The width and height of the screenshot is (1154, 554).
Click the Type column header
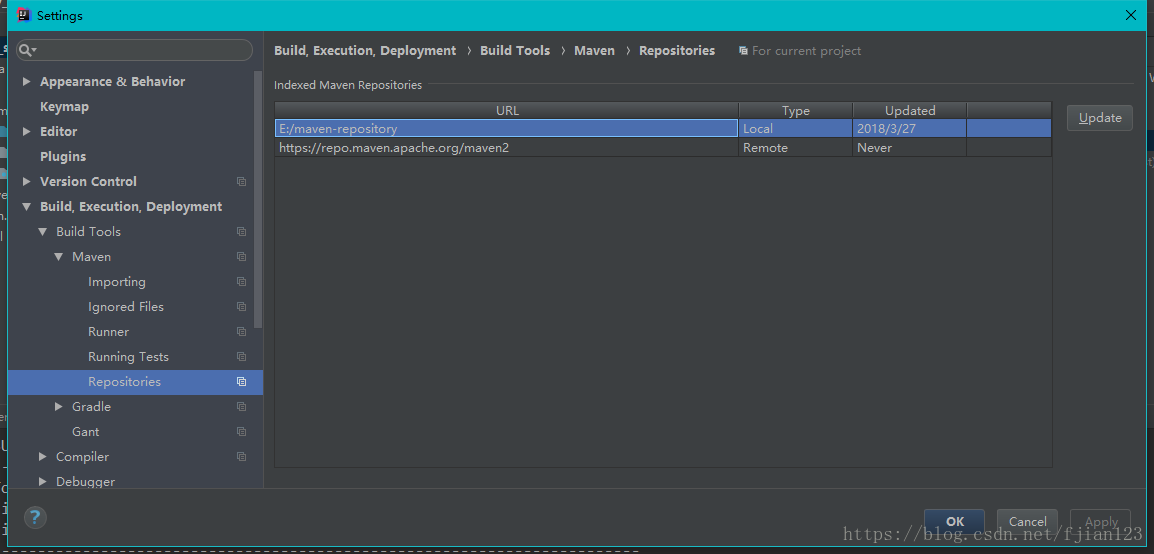pyautogui.click(x=796, y=110)
